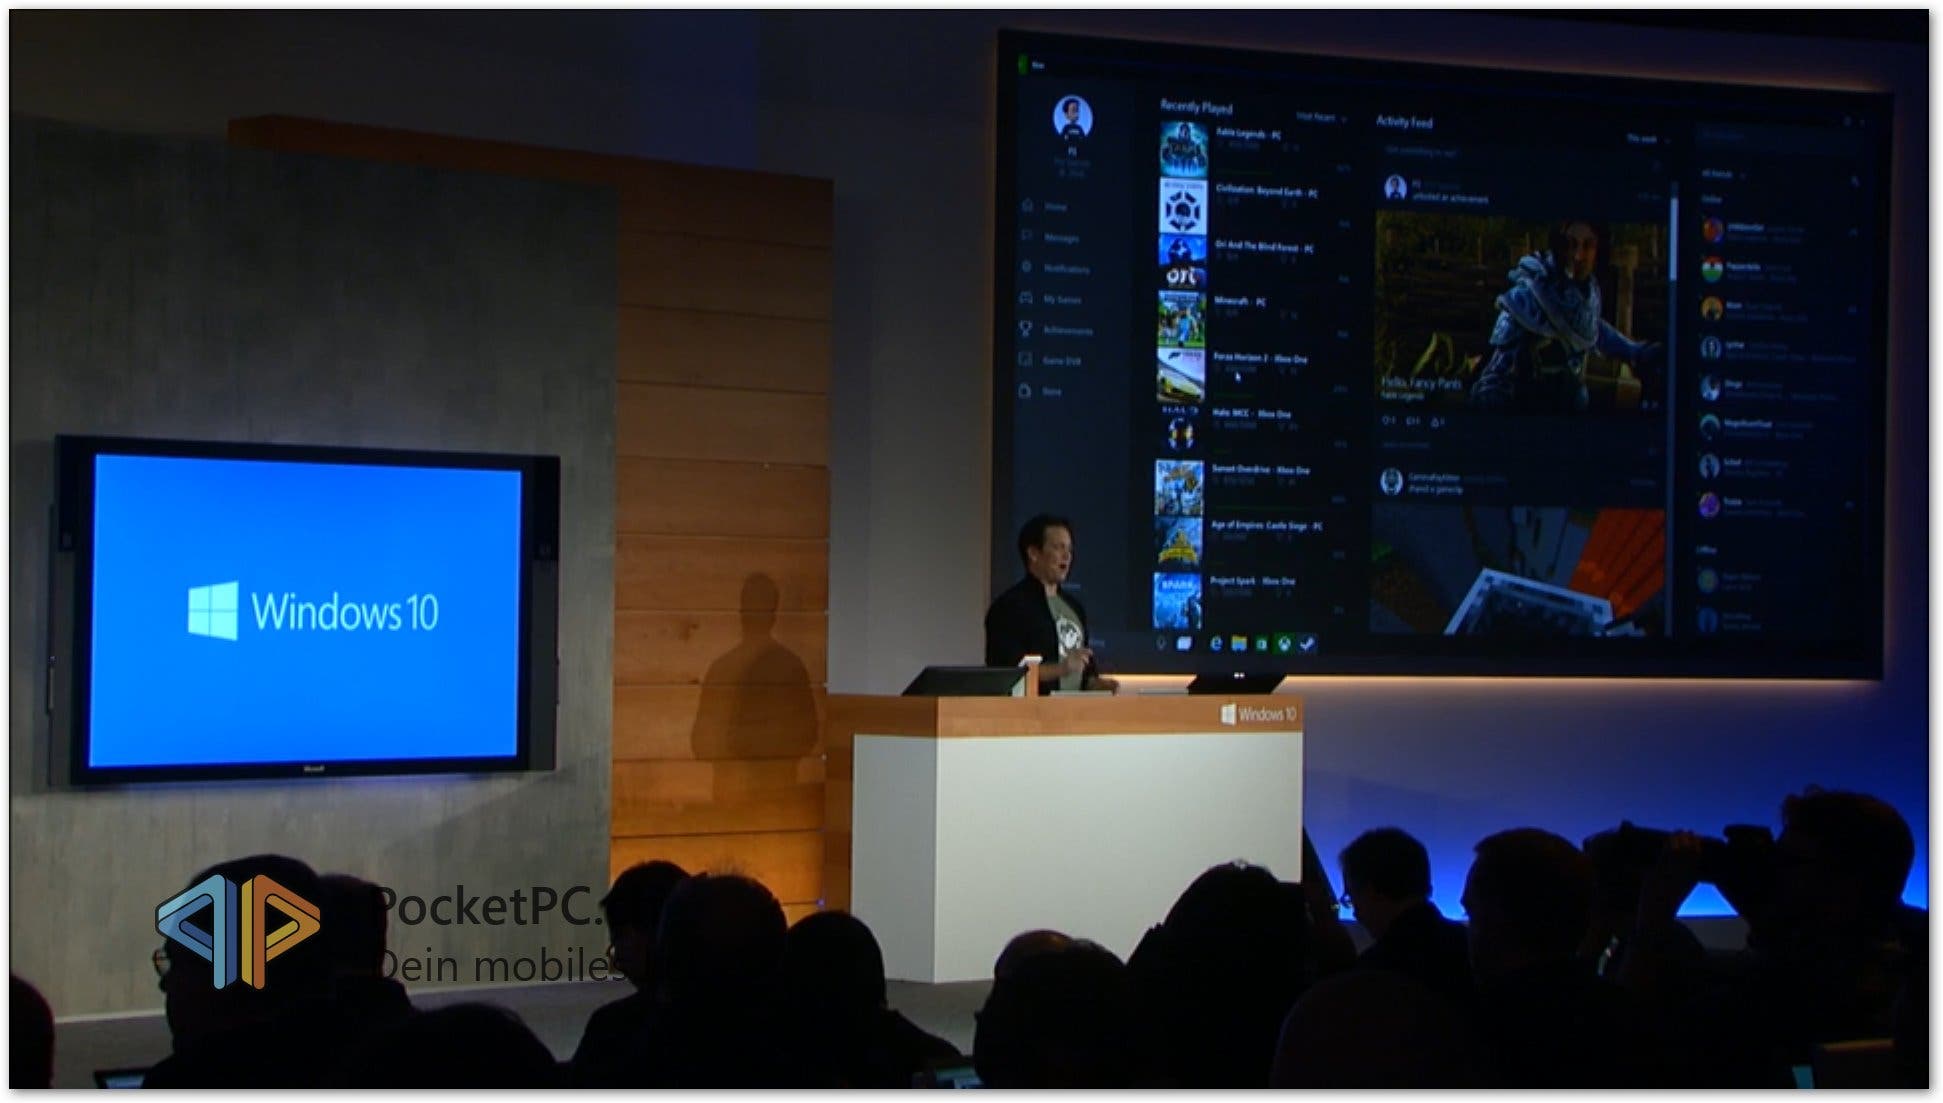Click Recently Played heading
Screen dimensions: 1943x1103
coord(1196,107)
